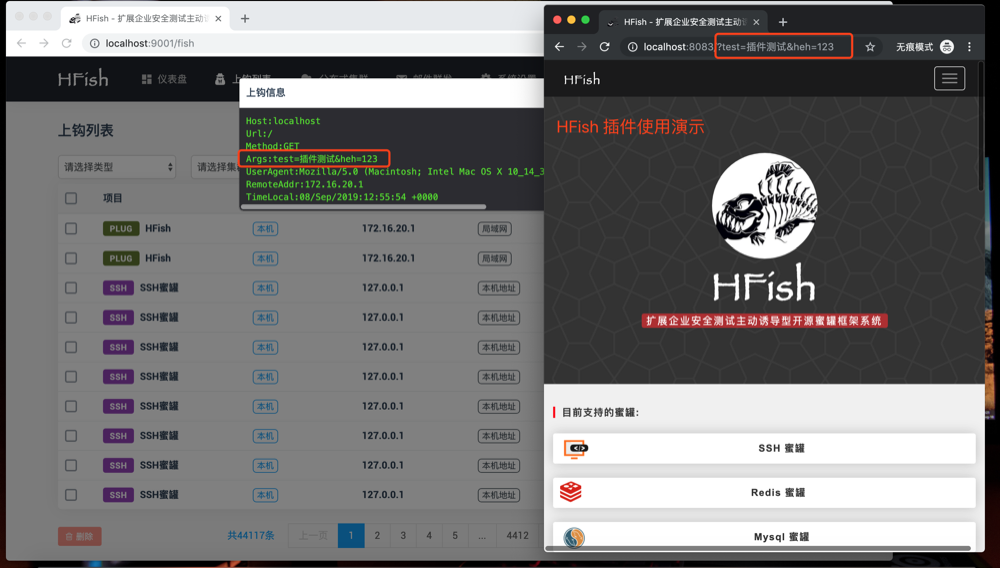Click the Redis honeypot red icon
The height and width of the screenshot is (568, 1000).
(571, 492)
